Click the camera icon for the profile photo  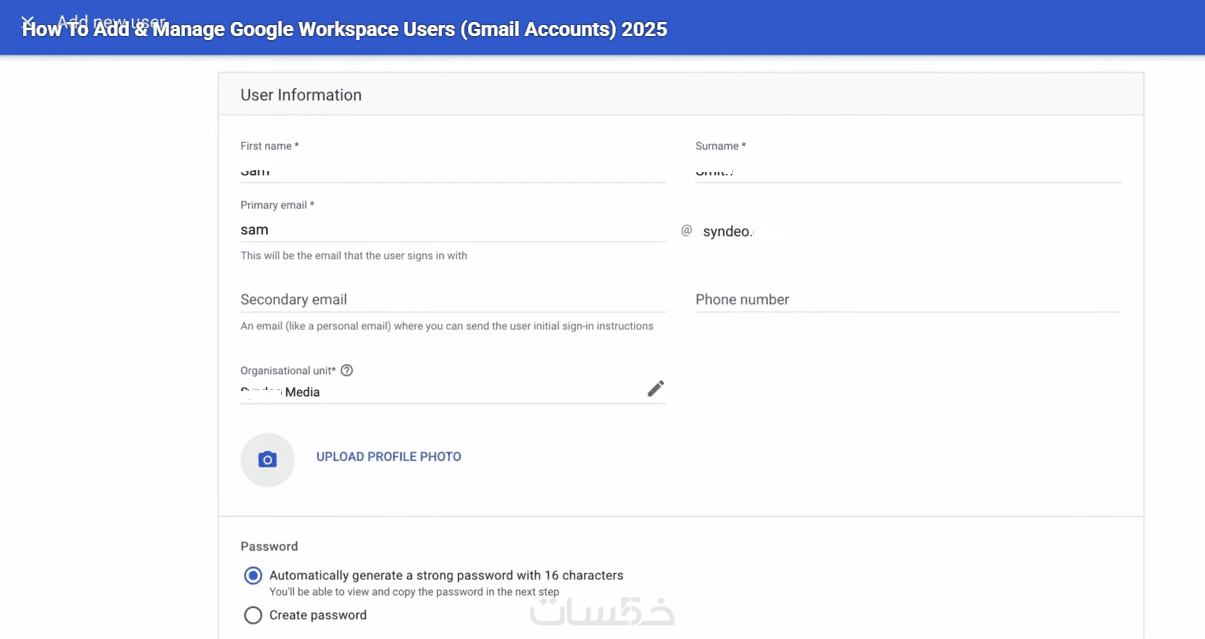[x=267, y=460]
